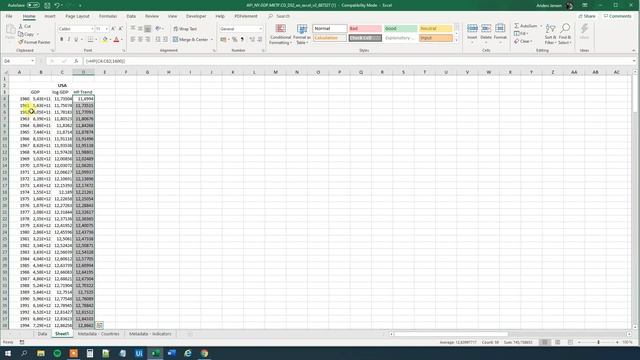Apply the Good cell style
Screen dimensions: 640x360
coord(400,29)
